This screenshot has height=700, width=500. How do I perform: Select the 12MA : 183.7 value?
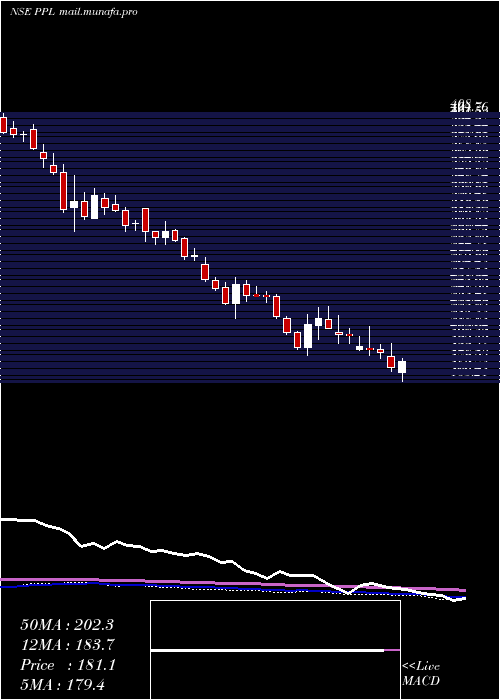[x=68, y=645]
